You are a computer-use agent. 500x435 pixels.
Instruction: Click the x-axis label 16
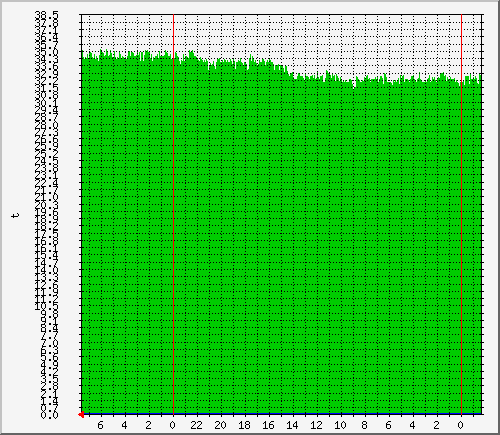pos(268,425)
